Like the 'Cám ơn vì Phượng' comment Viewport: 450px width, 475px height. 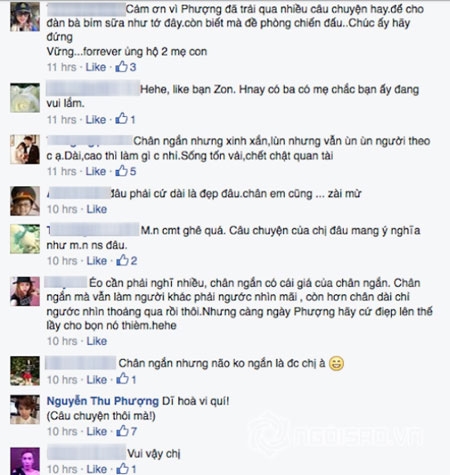96,67
